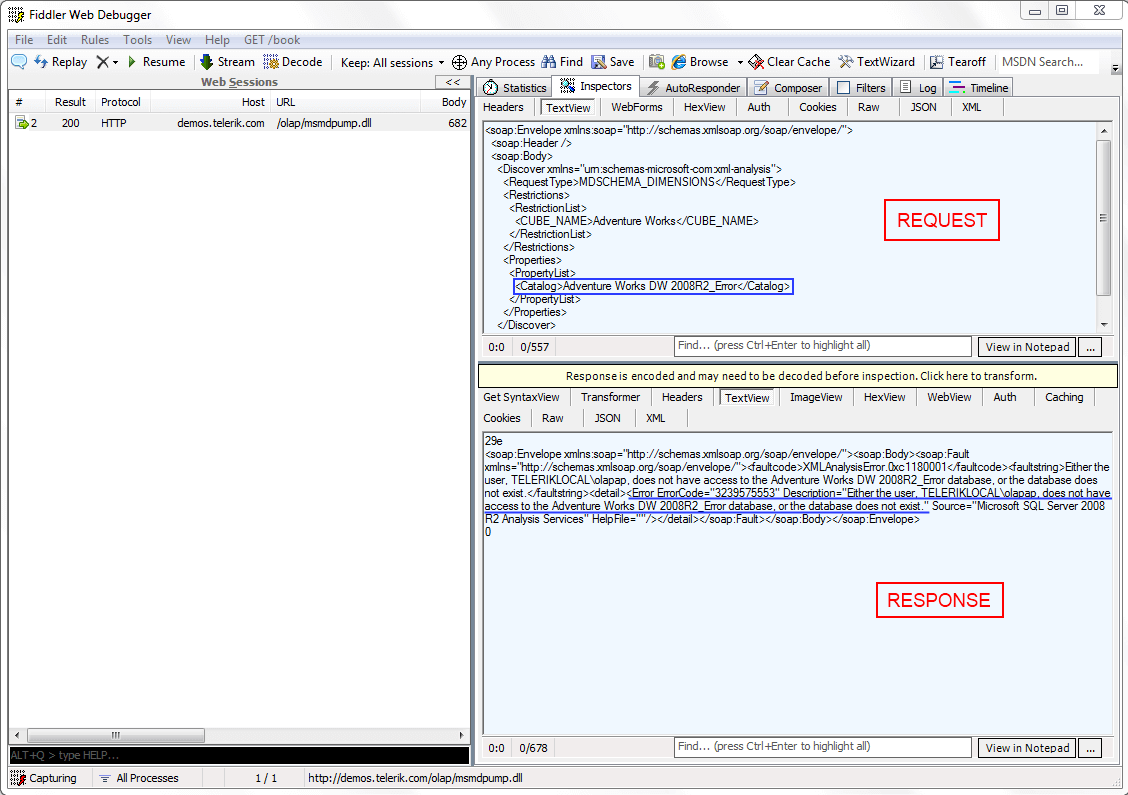Clear the browser cache
The image size is (1128, 795).
pyautogui.click(x=789, y=61)
